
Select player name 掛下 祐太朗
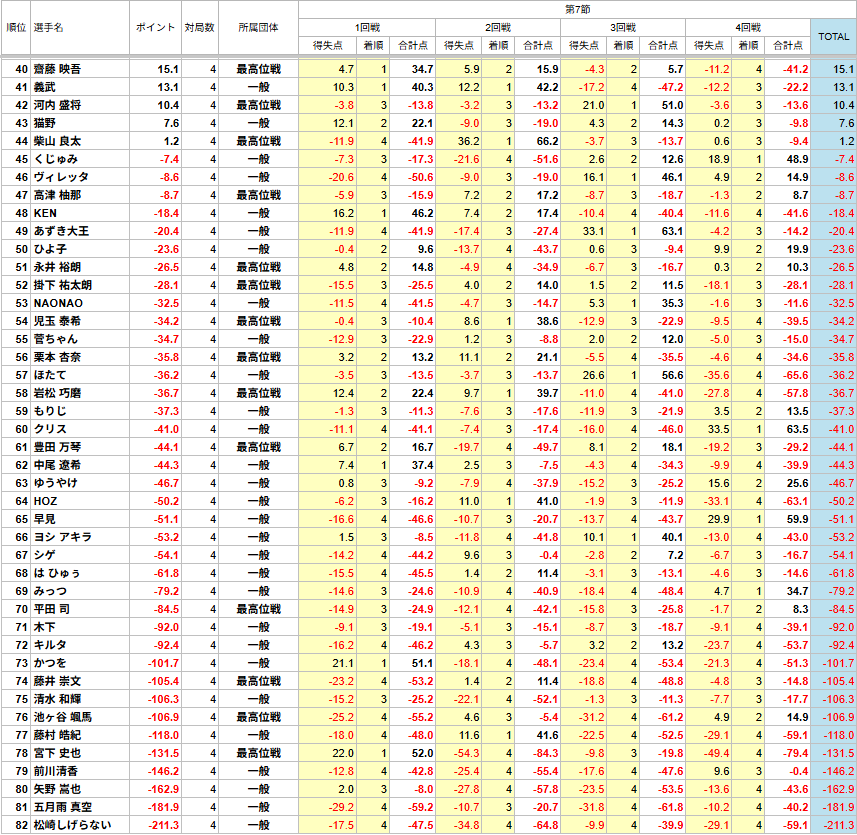63,285
